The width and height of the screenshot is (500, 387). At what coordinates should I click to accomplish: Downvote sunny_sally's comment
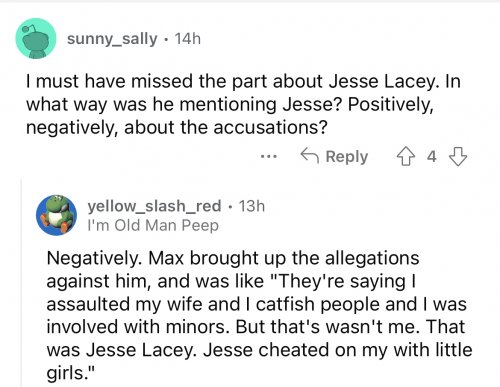pyautogui.click(x=458, y=156)
